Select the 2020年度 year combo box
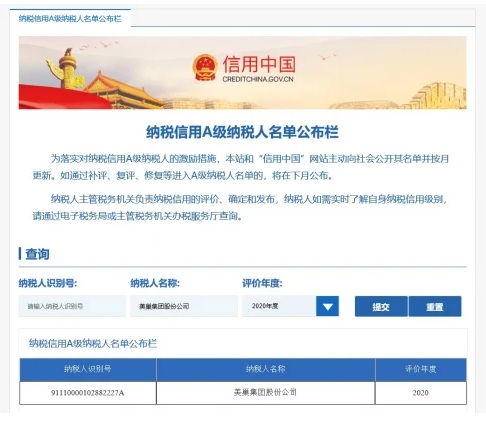This screenshot has height=422, width=486. [x=290, y=306]
